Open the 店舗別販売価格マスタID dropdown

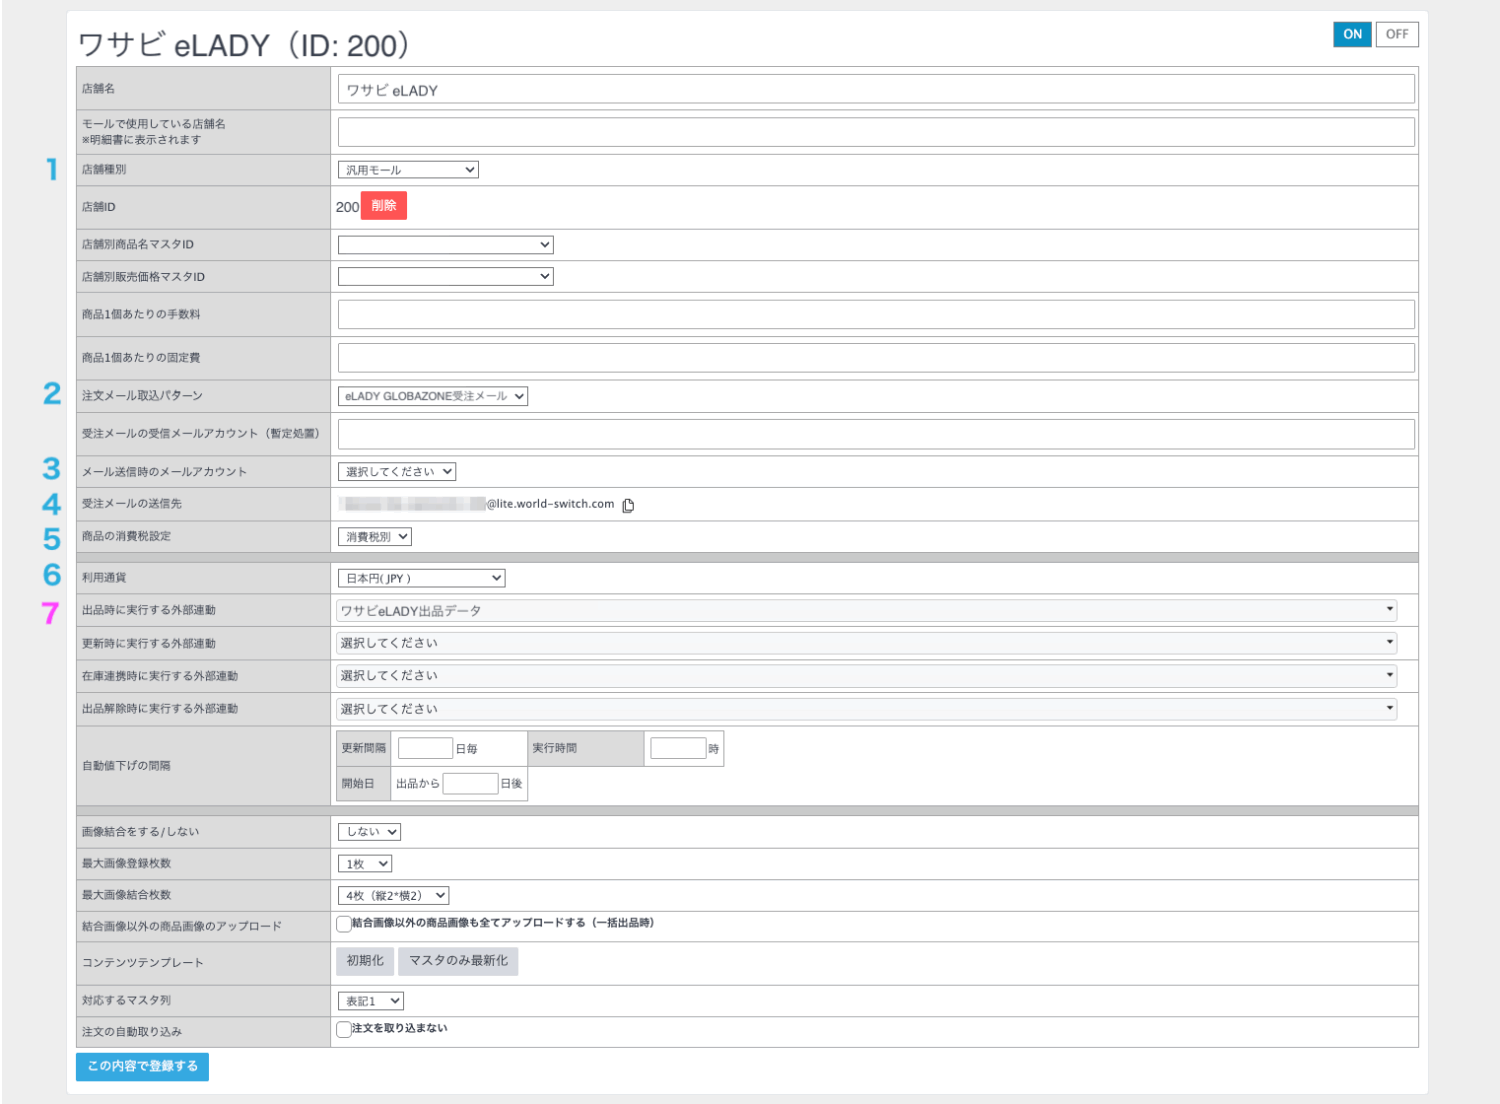445,276
